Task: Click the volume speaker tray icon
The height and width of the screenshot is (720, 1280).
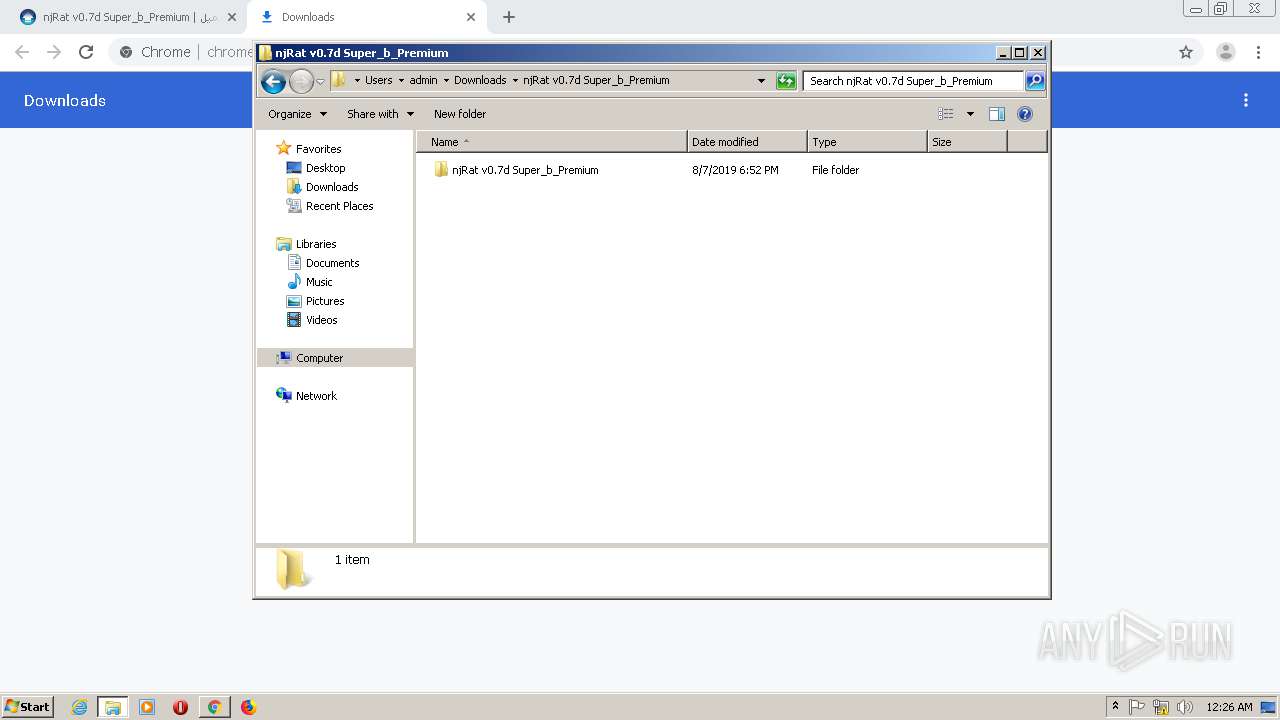Action: [x=1185, y=707]
